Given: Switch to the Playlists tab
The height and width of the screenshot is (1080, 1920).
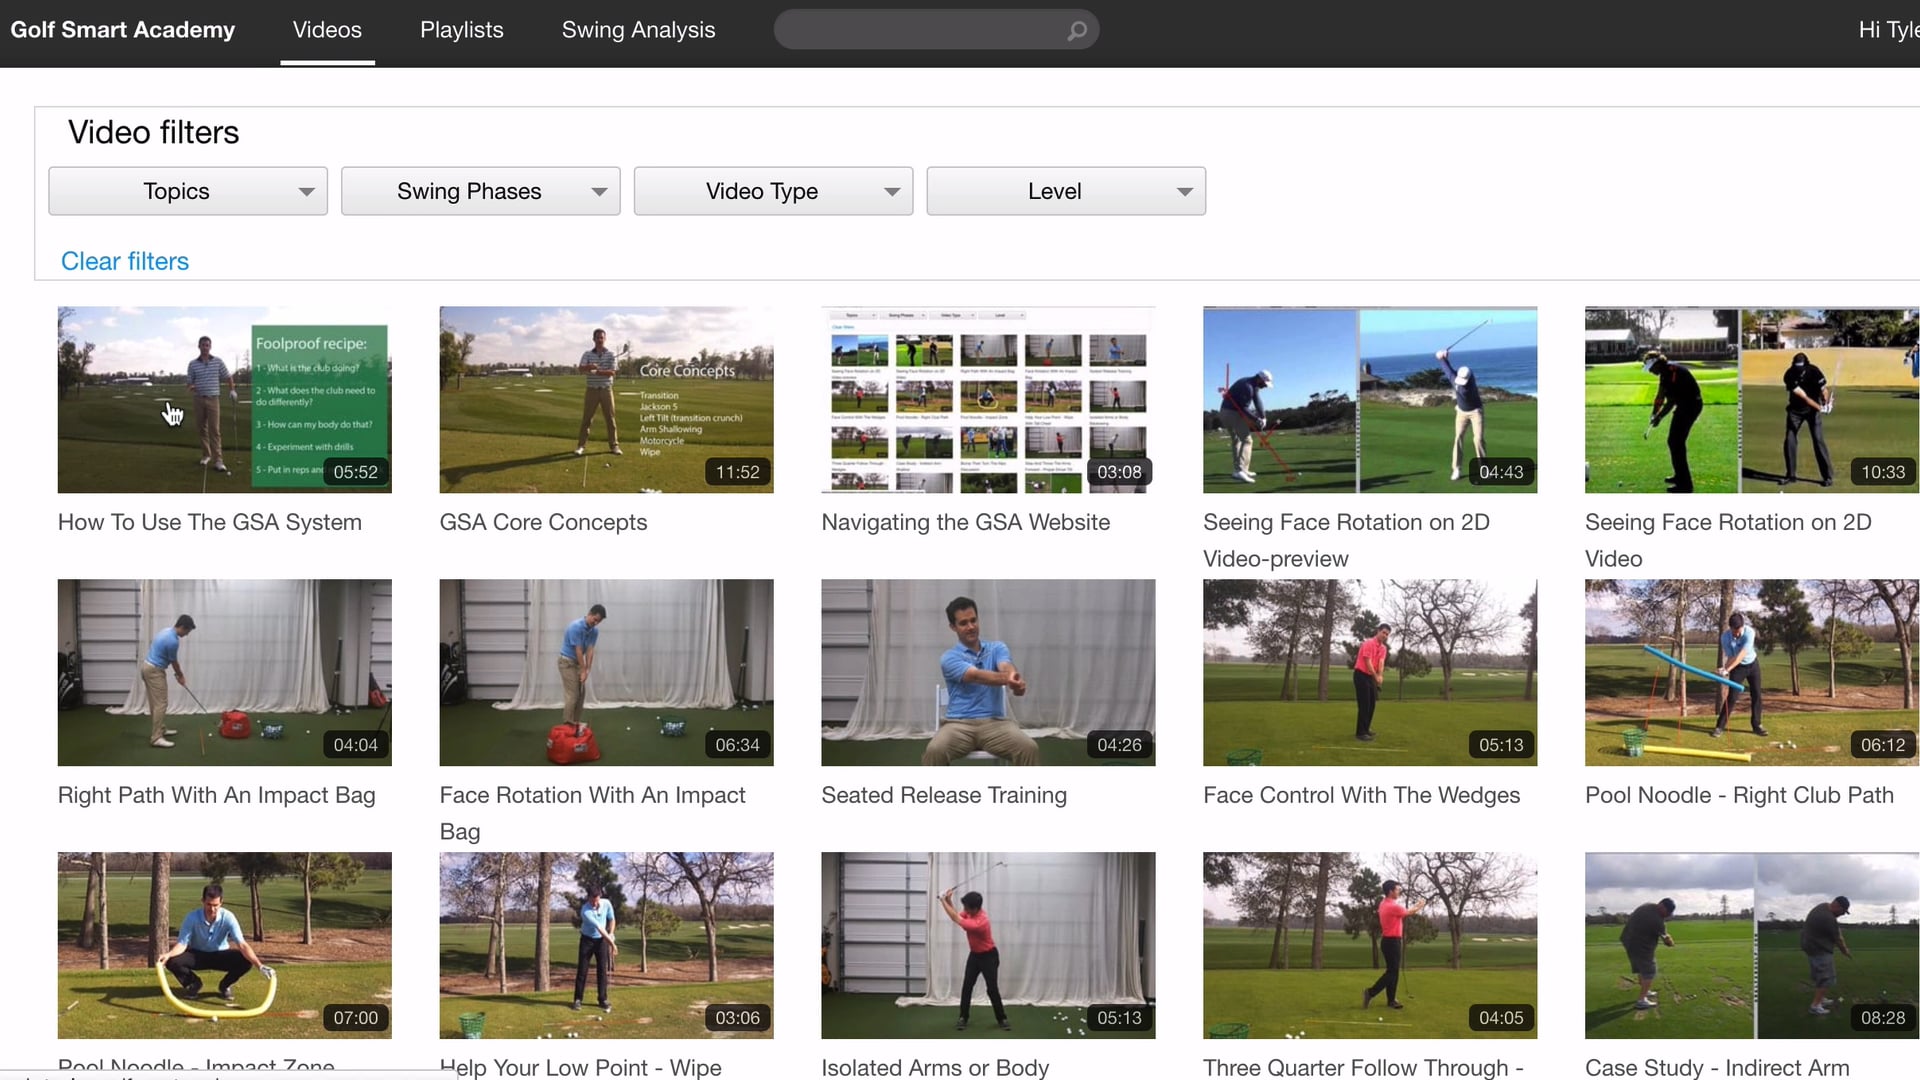Looking at the screenshot, I should click(x=461, y=30).
